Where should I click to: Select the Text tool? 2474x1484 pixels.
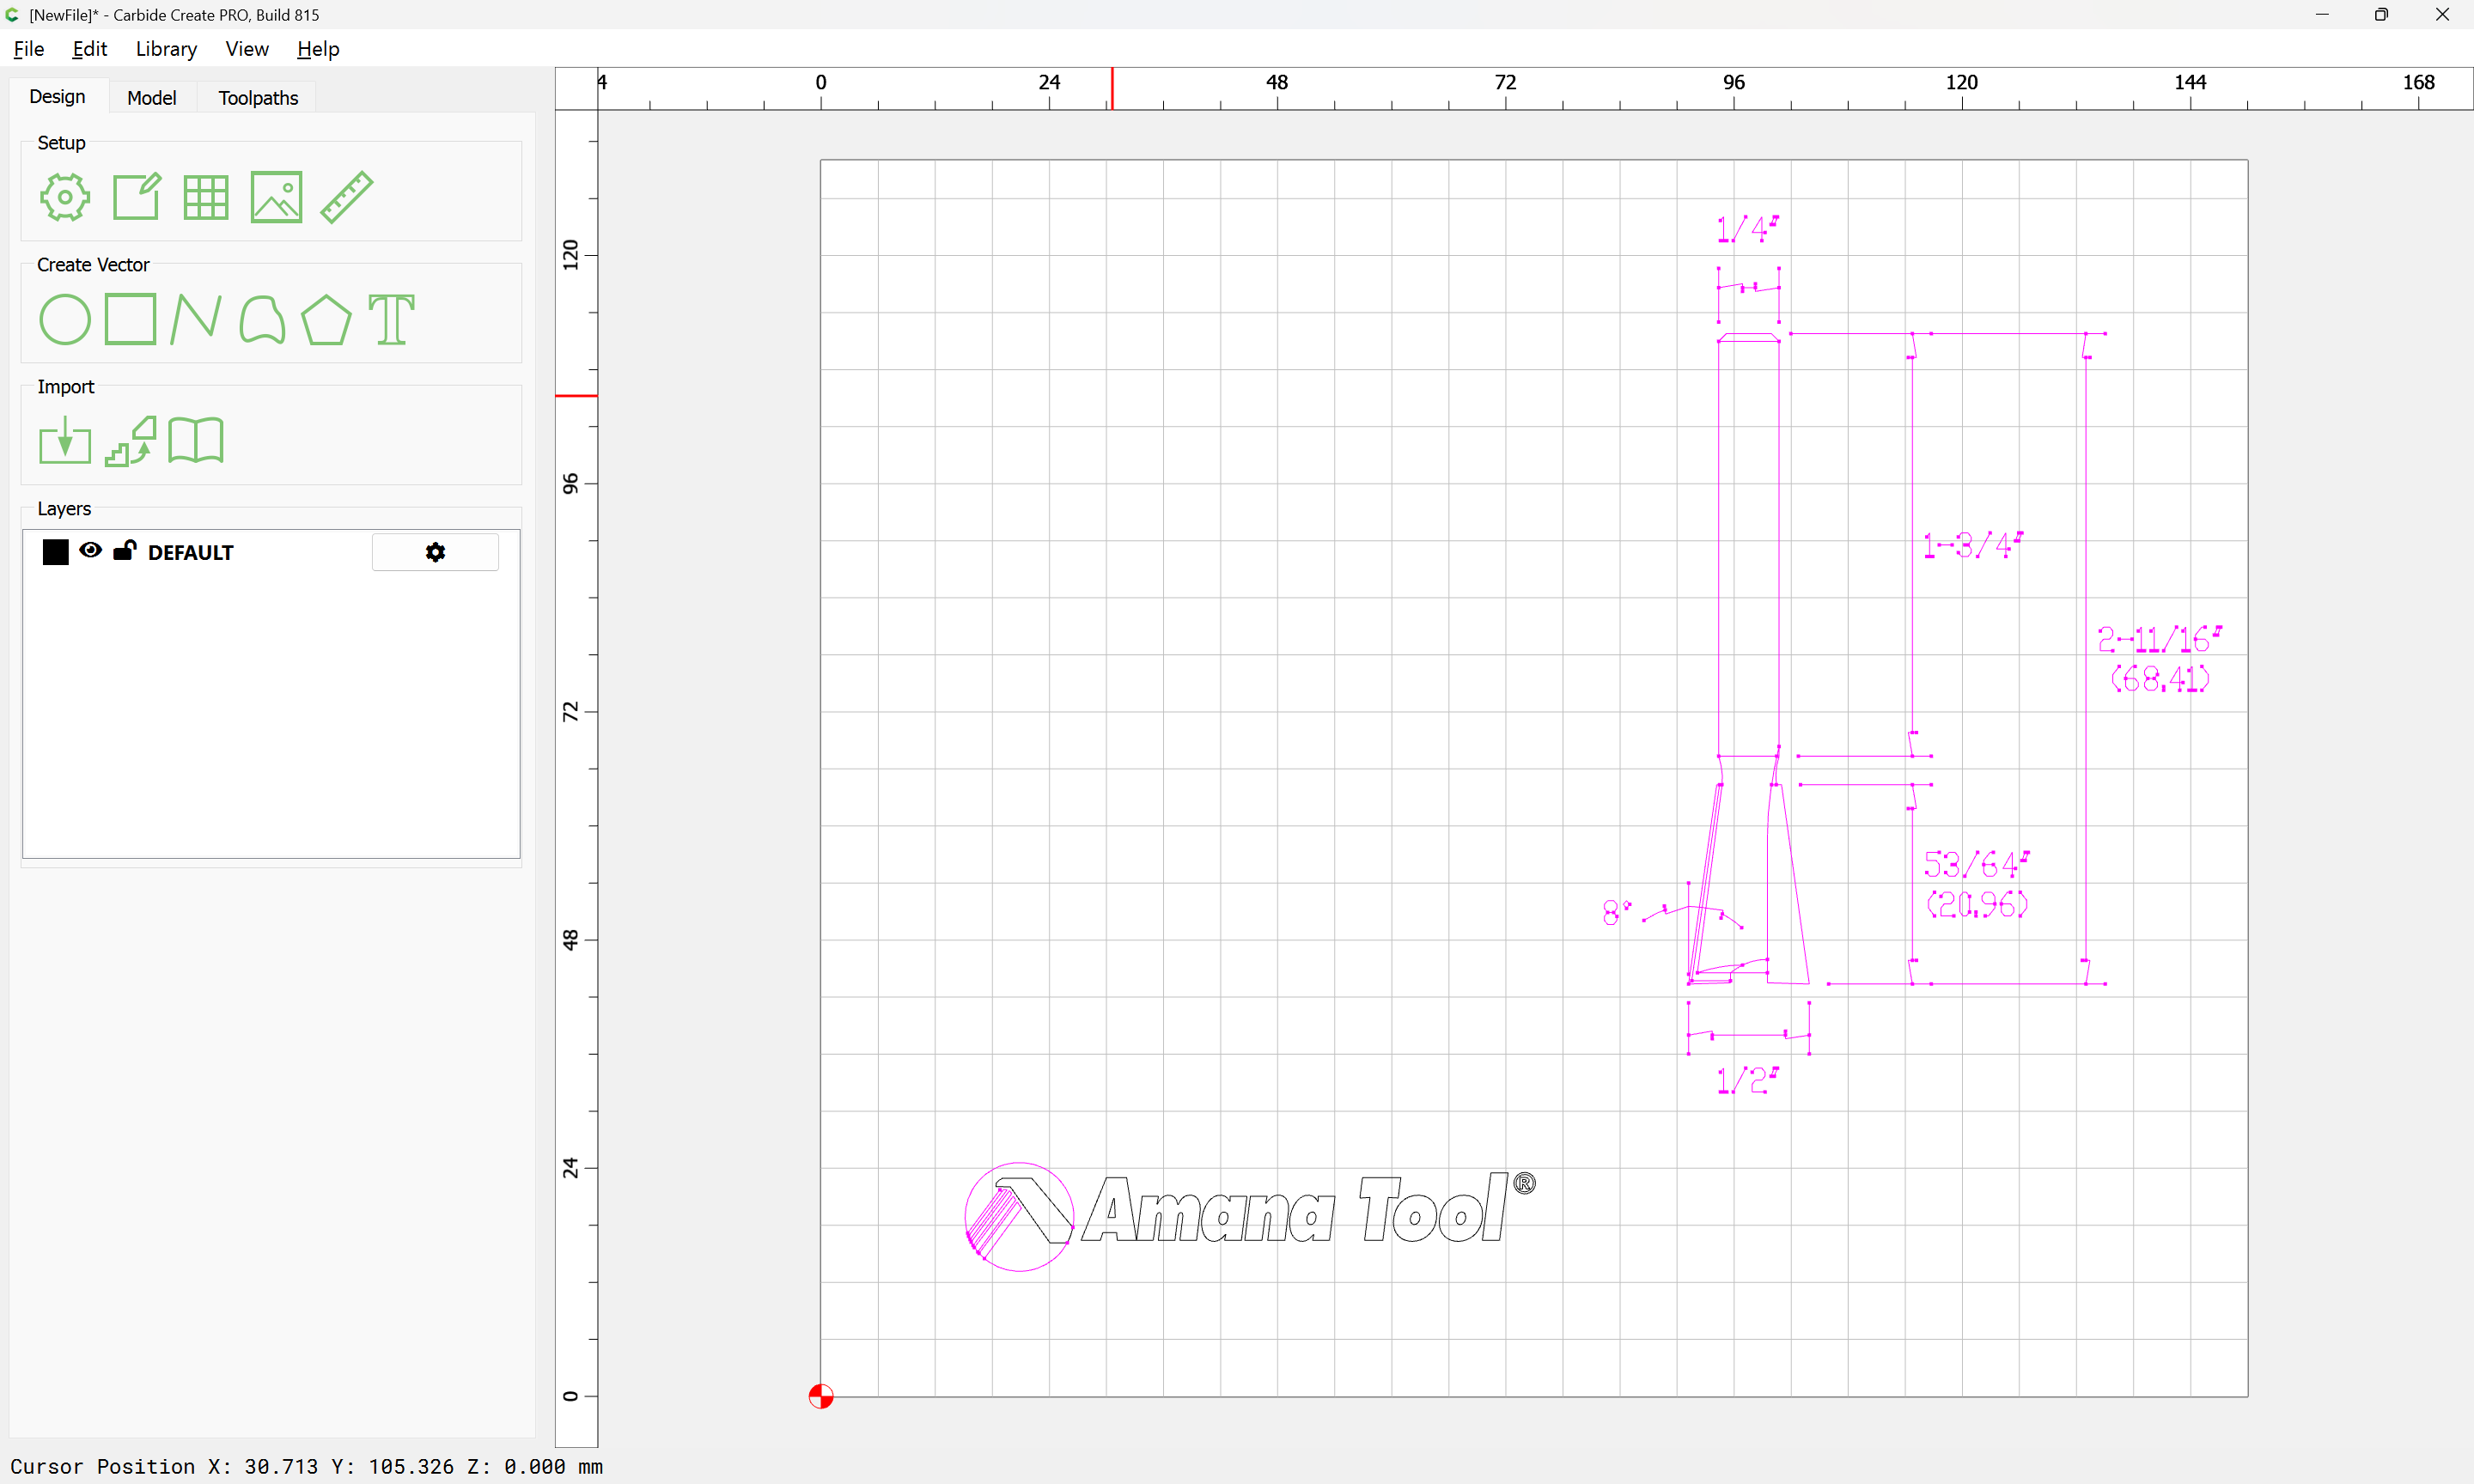coord(391,320)
